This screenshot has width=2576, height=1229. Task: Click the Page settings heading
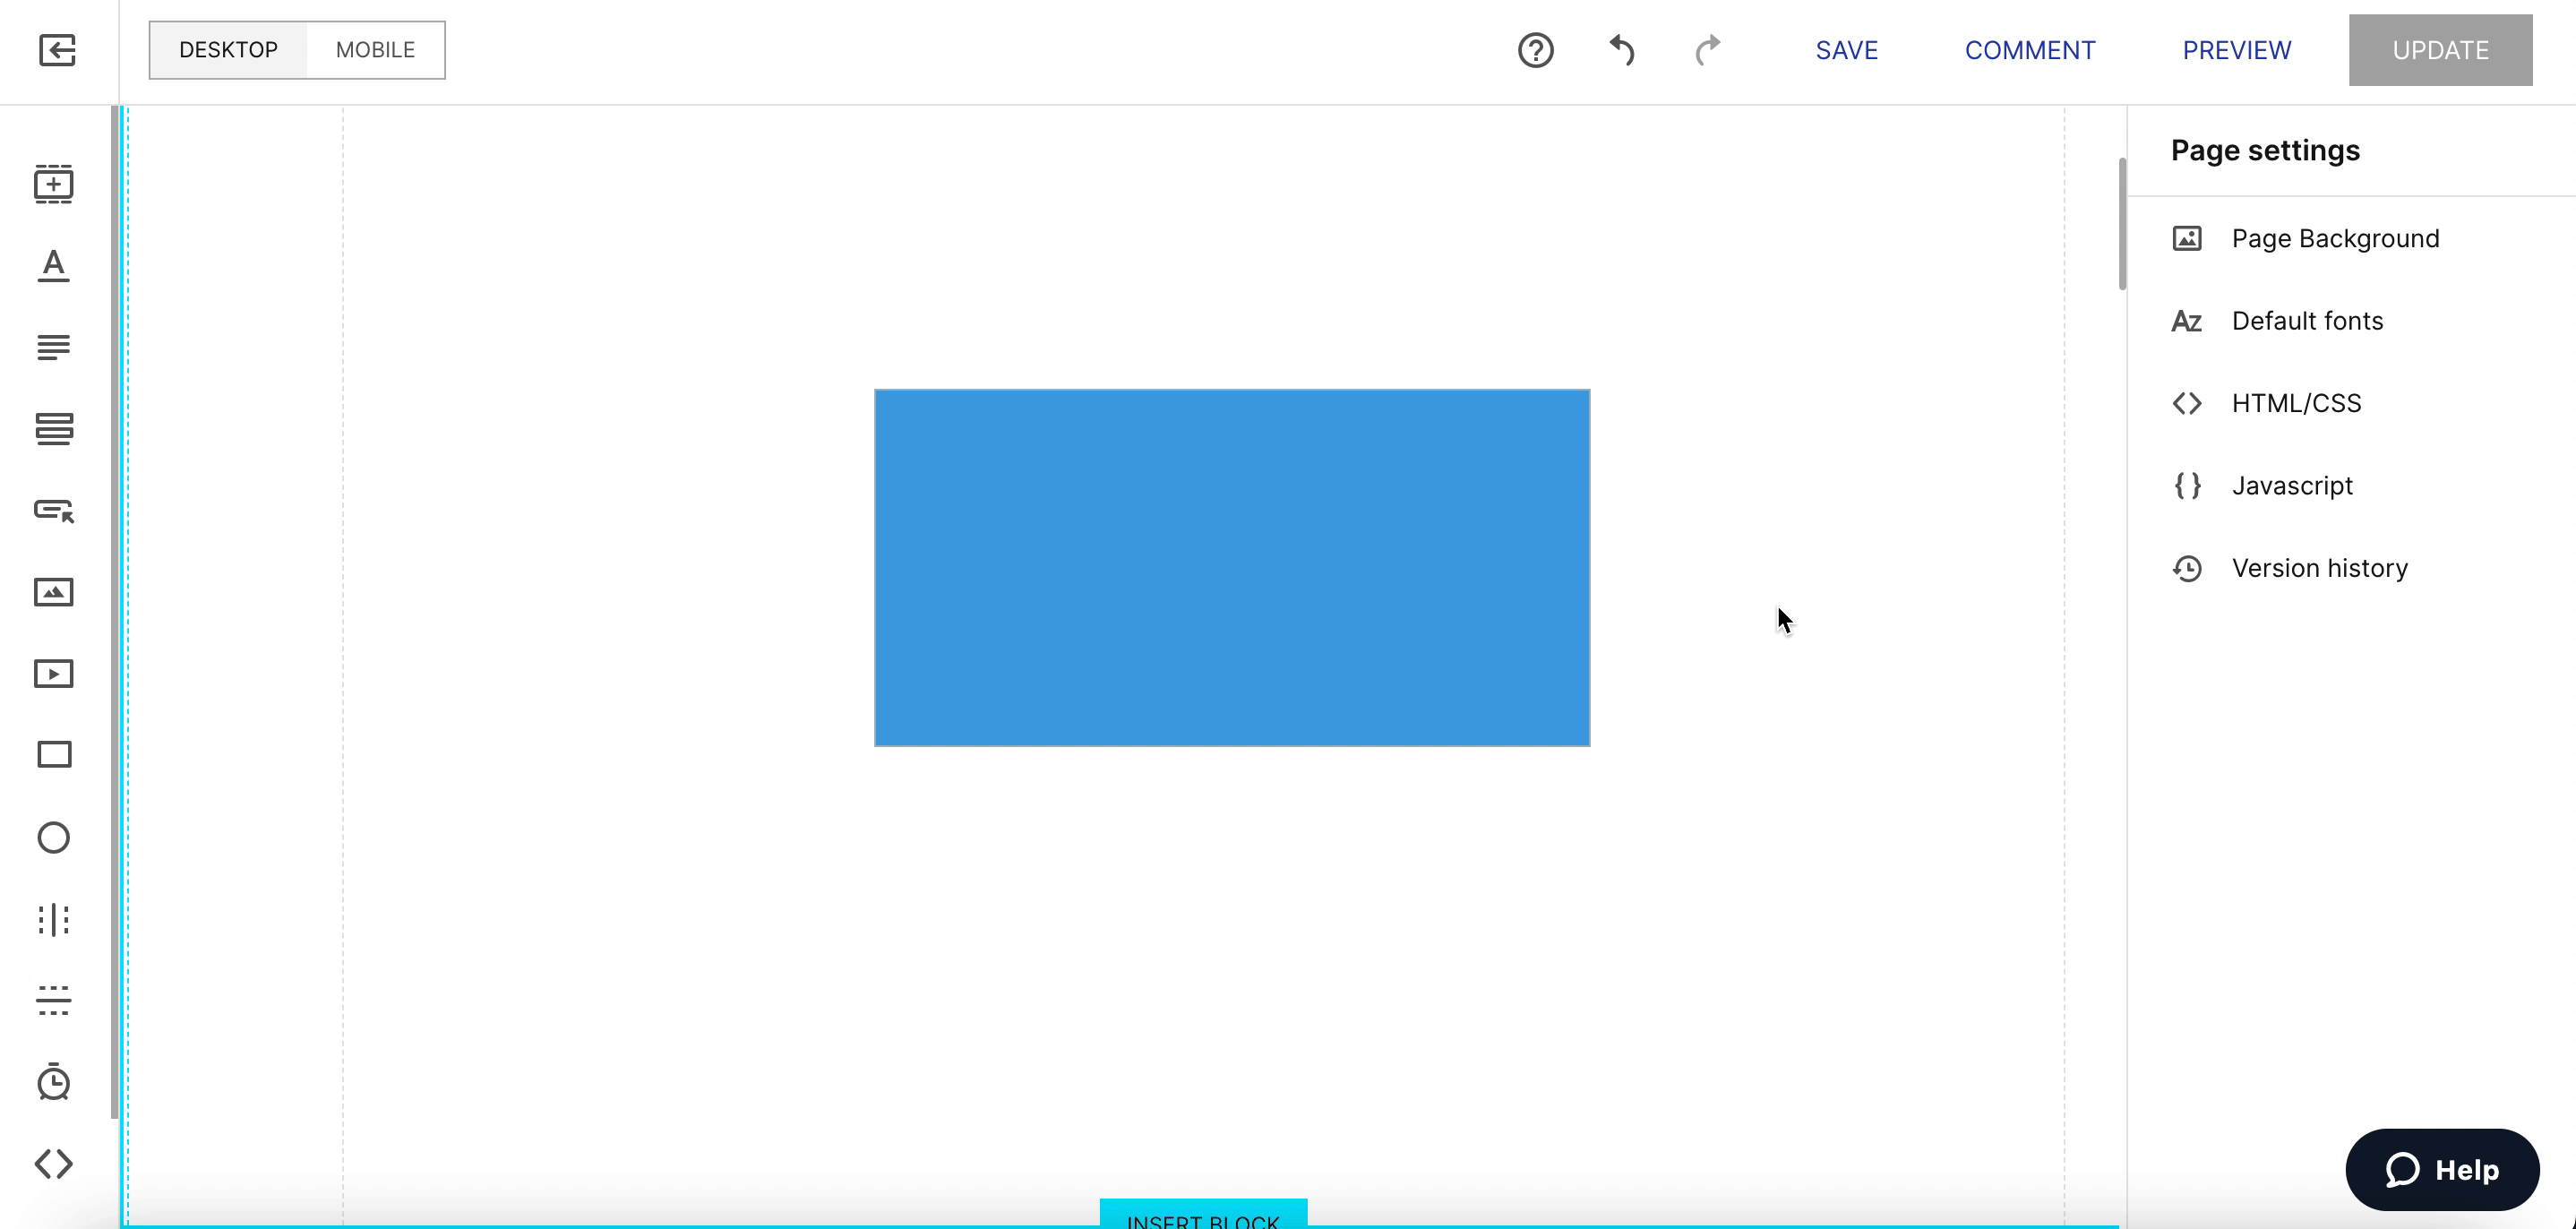click(x=2265, y=150)
